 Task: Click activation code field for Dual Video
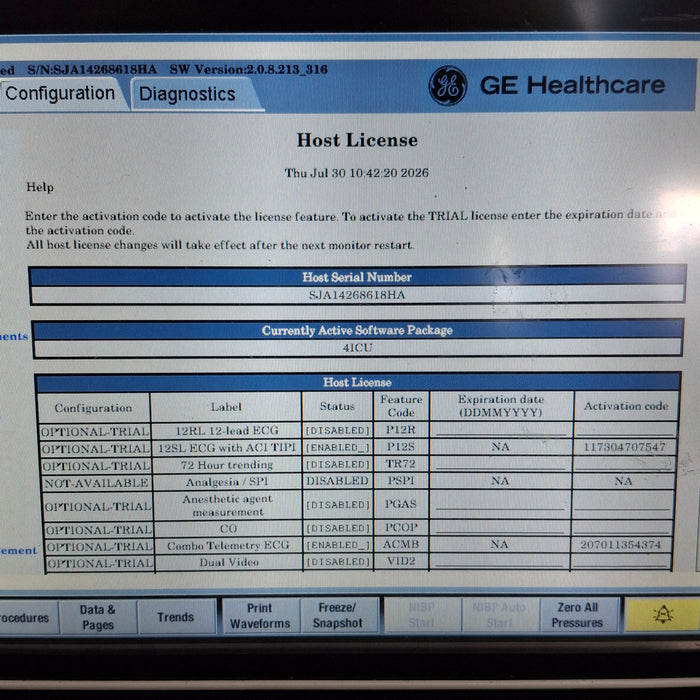click(621, 561)
